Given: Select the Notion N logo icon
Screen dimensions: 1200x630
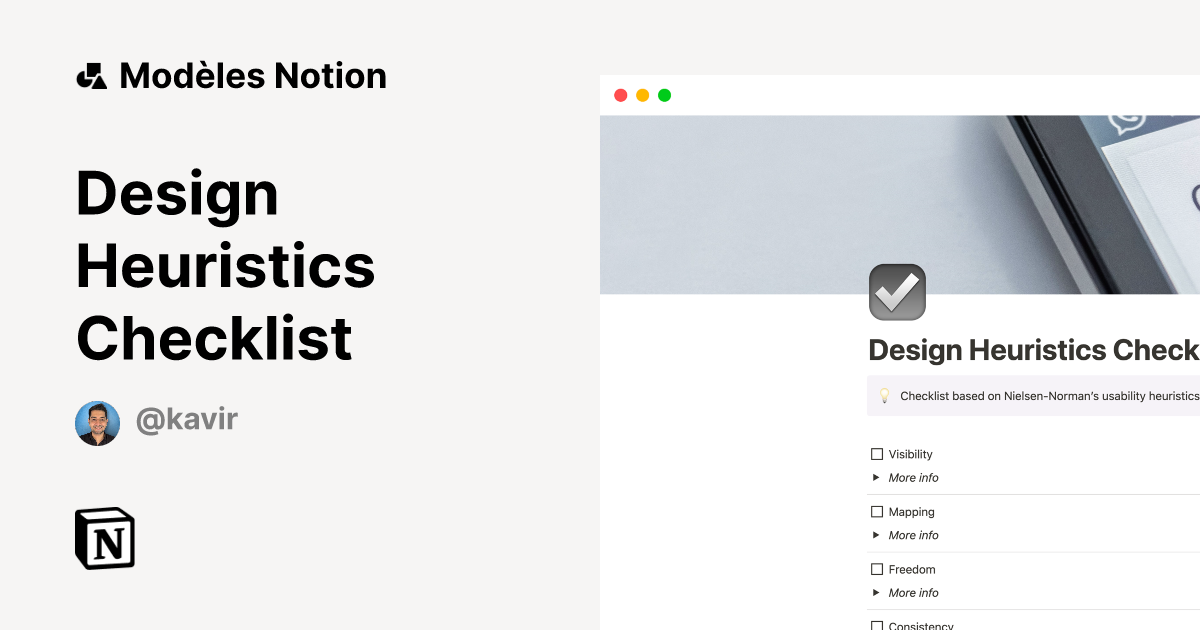Looking at the screenshot, I should [x=105, y=538].
